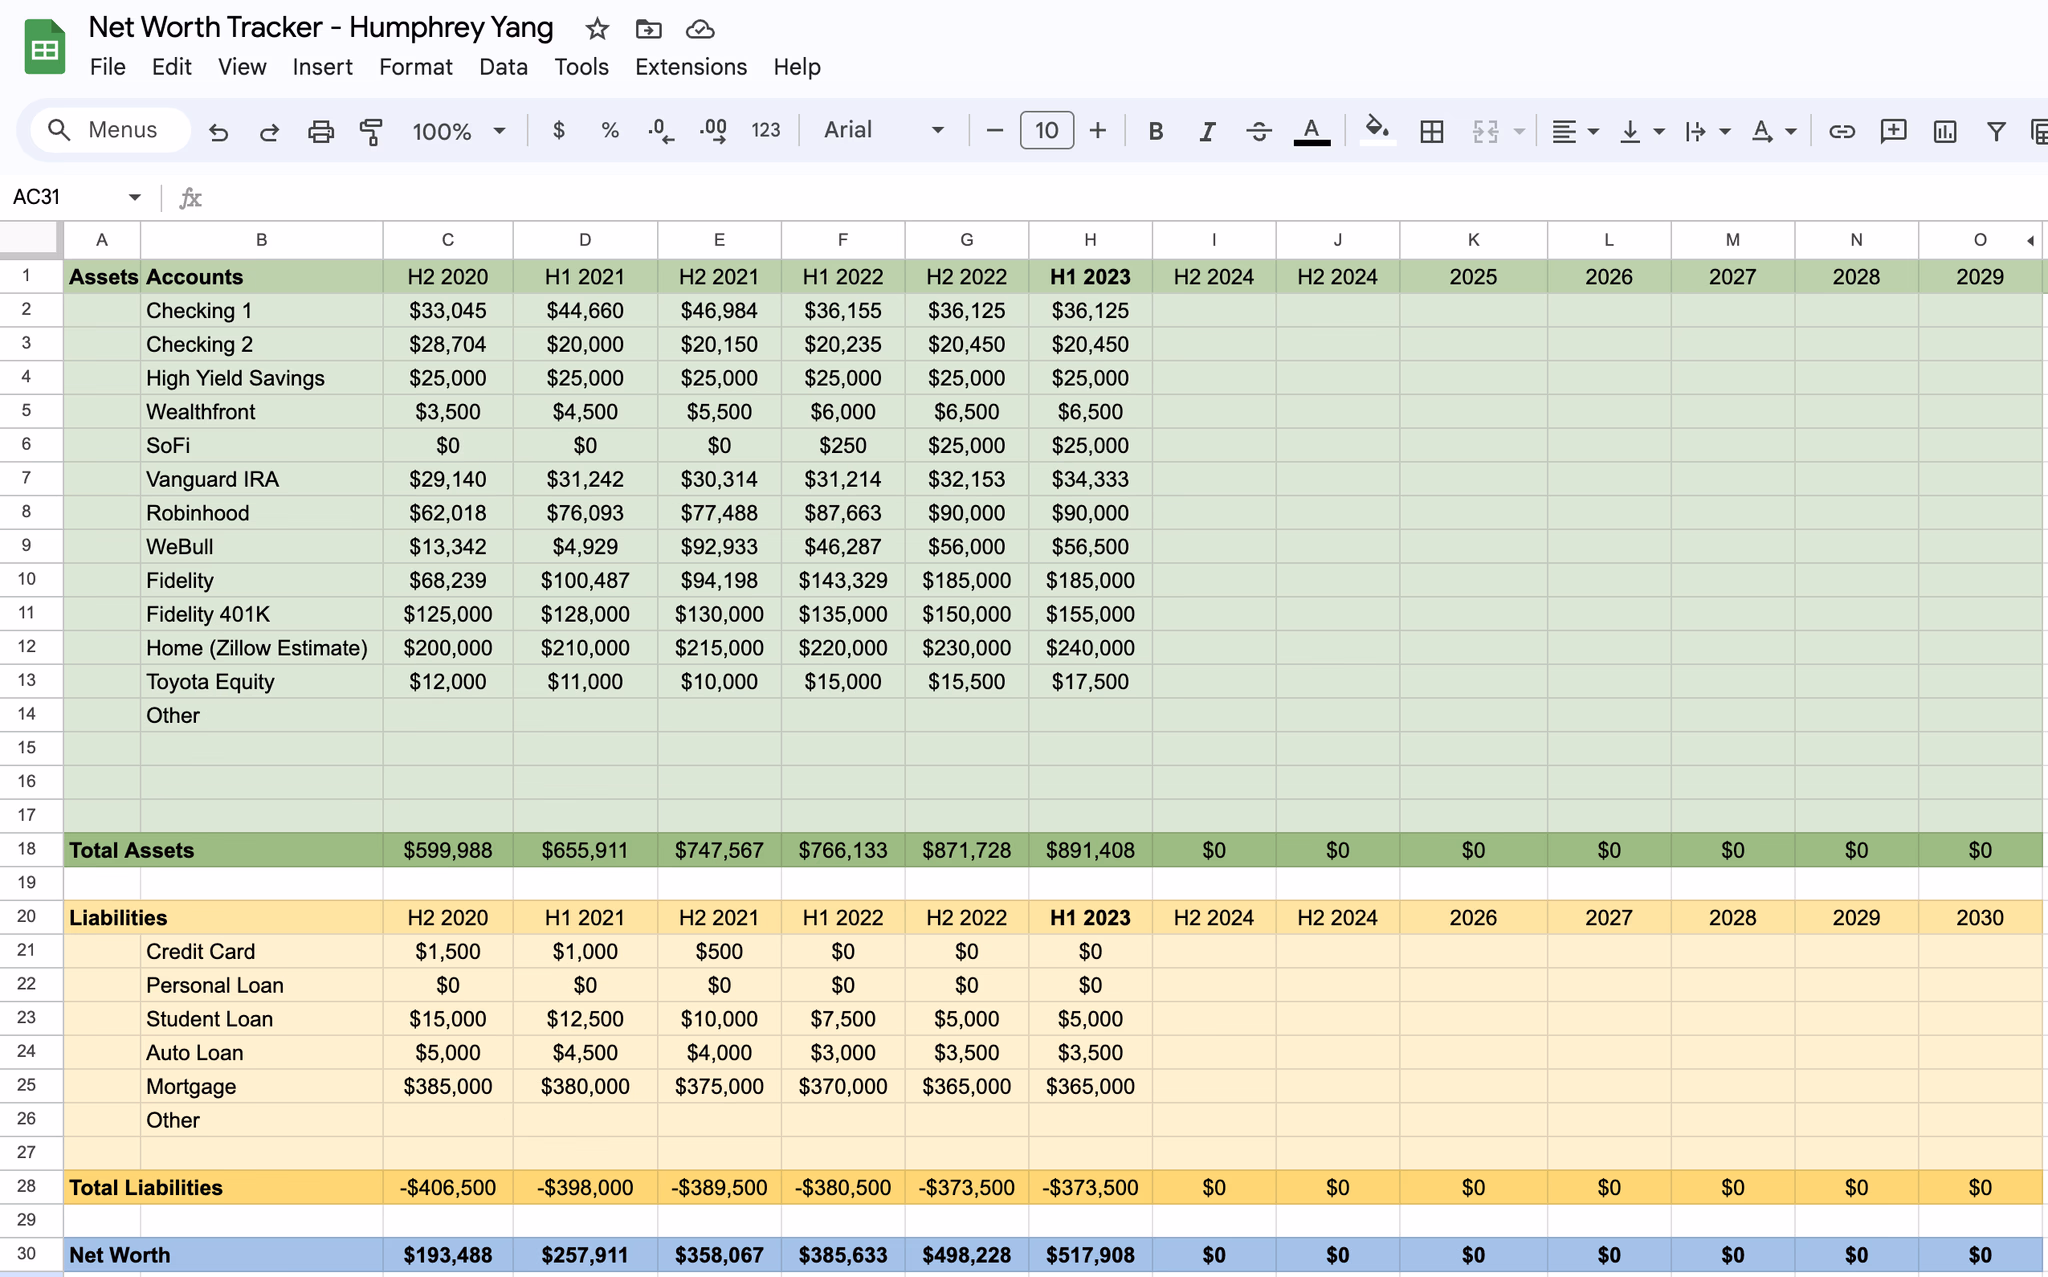Click the document title text
The height and width of the screenshot is (1277, 2048).
pos(320,27)
